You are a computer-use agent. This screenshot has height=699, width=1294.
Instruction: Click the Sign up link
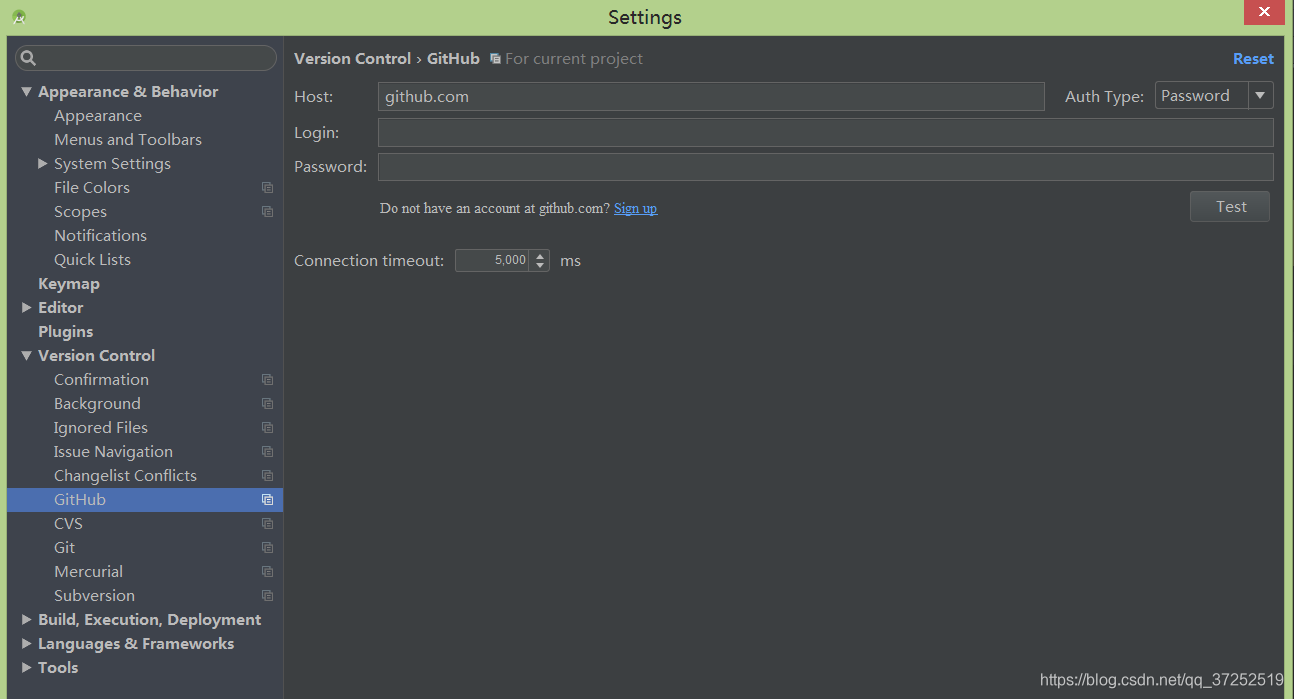click(635, 209)
